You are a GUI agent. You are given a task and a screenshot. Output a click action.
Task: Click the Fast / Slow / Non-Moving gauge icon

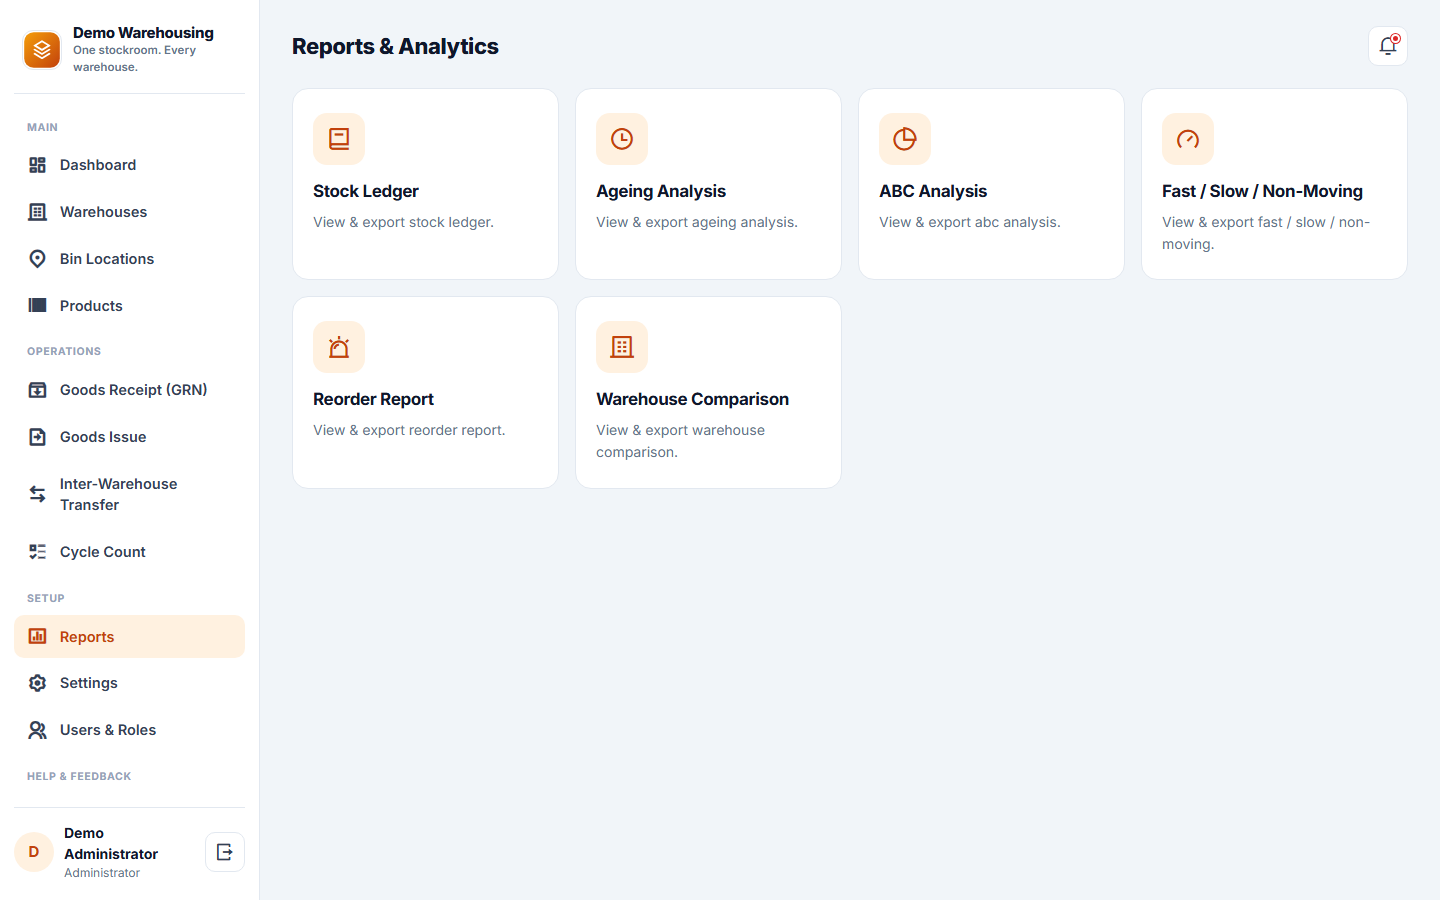(1188, 139)
